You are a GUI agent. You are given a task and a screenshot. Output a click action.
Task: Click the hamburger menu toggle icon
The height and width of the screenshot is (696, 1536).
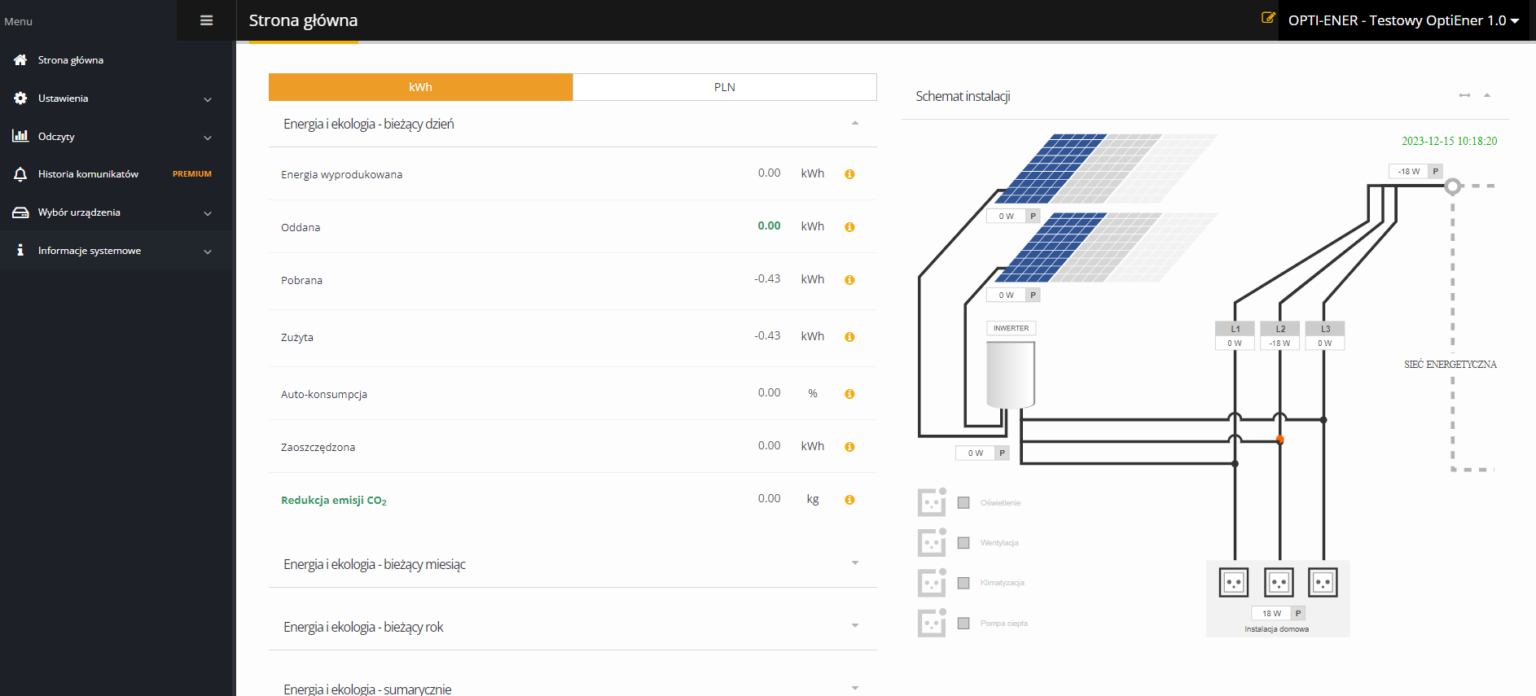click(x=206, y=20)
